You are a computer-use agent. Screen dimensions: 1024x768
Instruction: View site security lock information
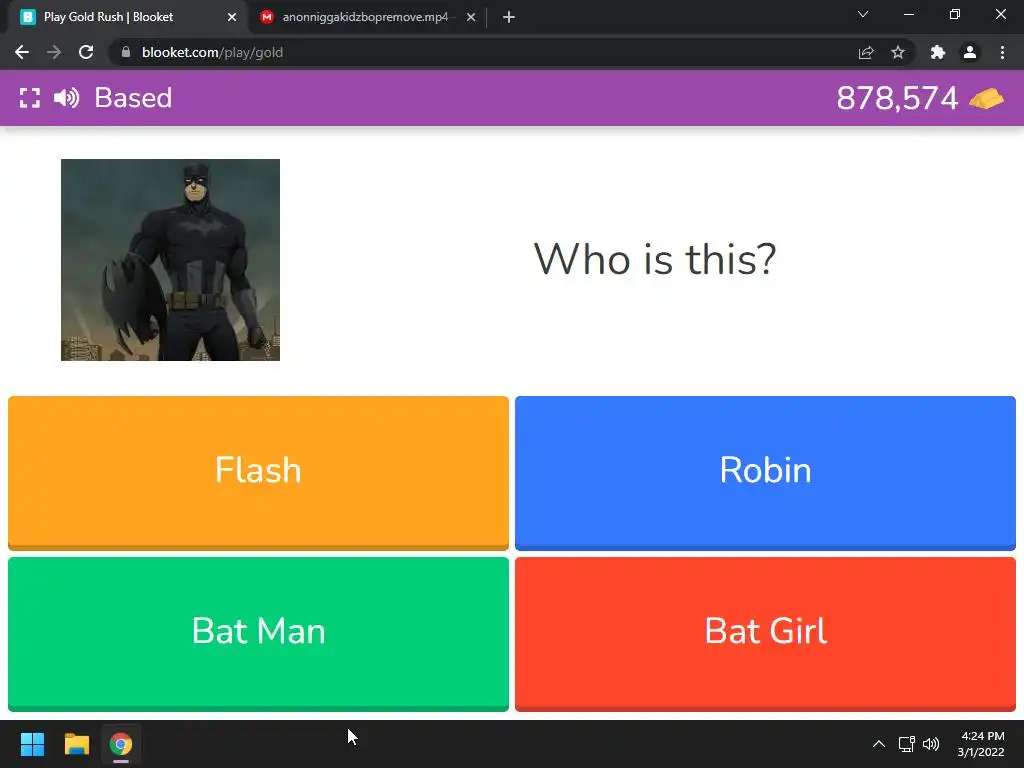[x=126, y=52]
